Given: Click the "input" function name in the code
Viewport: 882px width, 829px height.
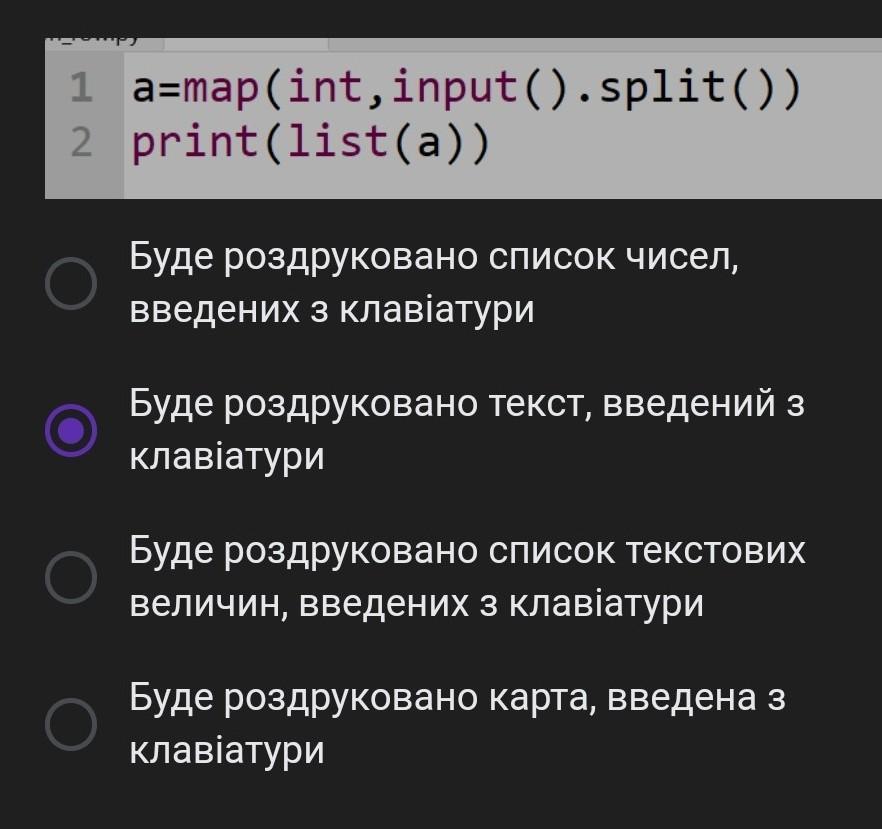Looking at the screenshot, I should point(455,89).
